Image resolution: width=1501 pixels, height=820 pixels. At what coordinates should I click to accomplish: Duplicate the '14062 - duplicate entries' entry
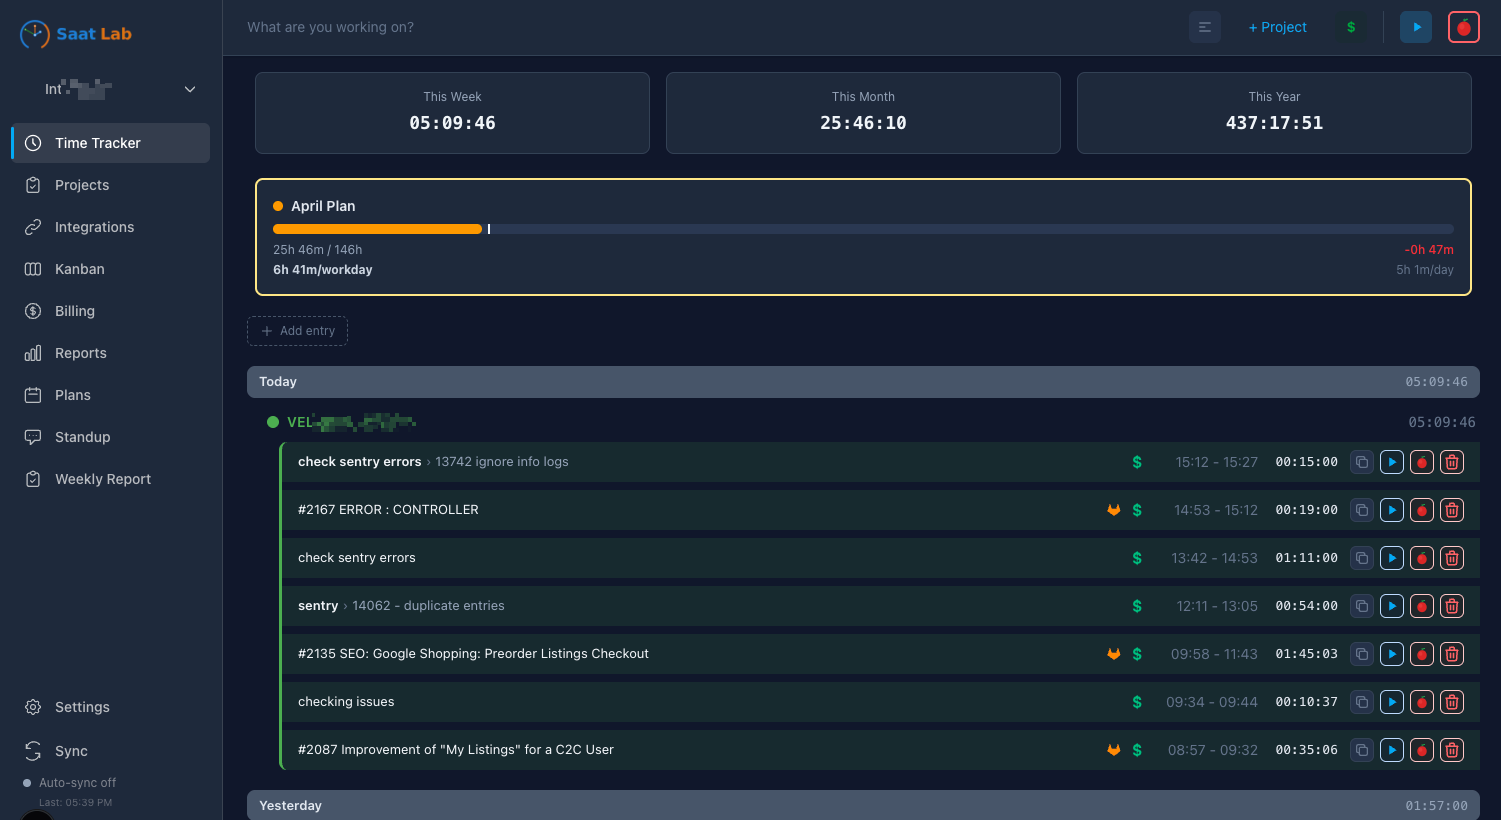[x=1362, y=606]
